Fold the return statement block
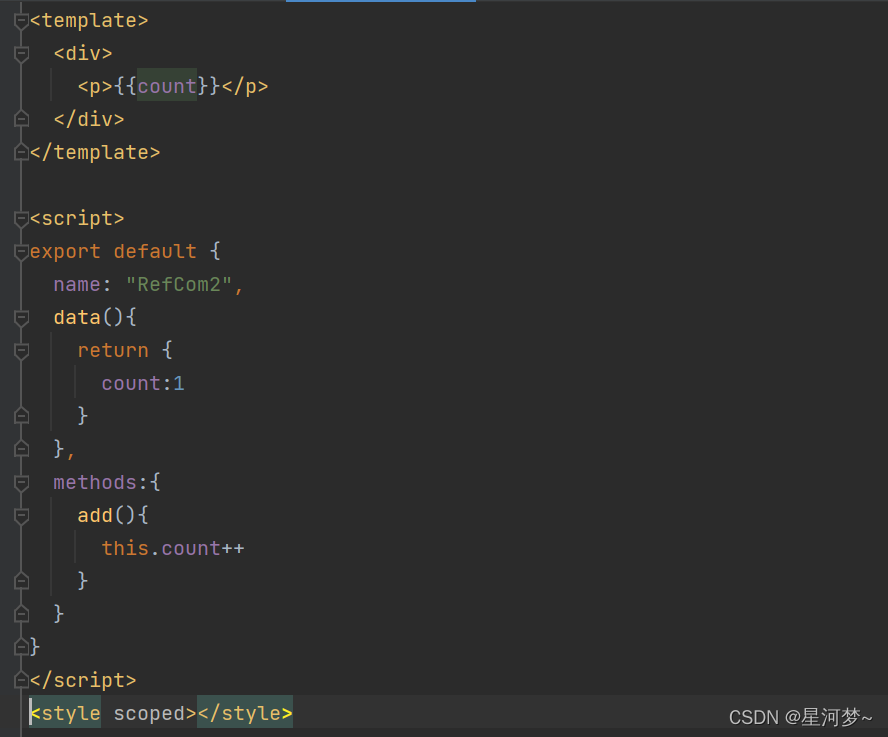Viewport: 888px width, 737px height. tap(21, 351)
